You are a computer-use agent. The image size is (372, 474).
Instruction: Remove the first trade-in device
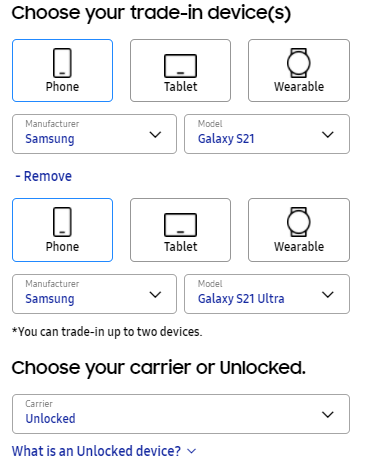44,176
